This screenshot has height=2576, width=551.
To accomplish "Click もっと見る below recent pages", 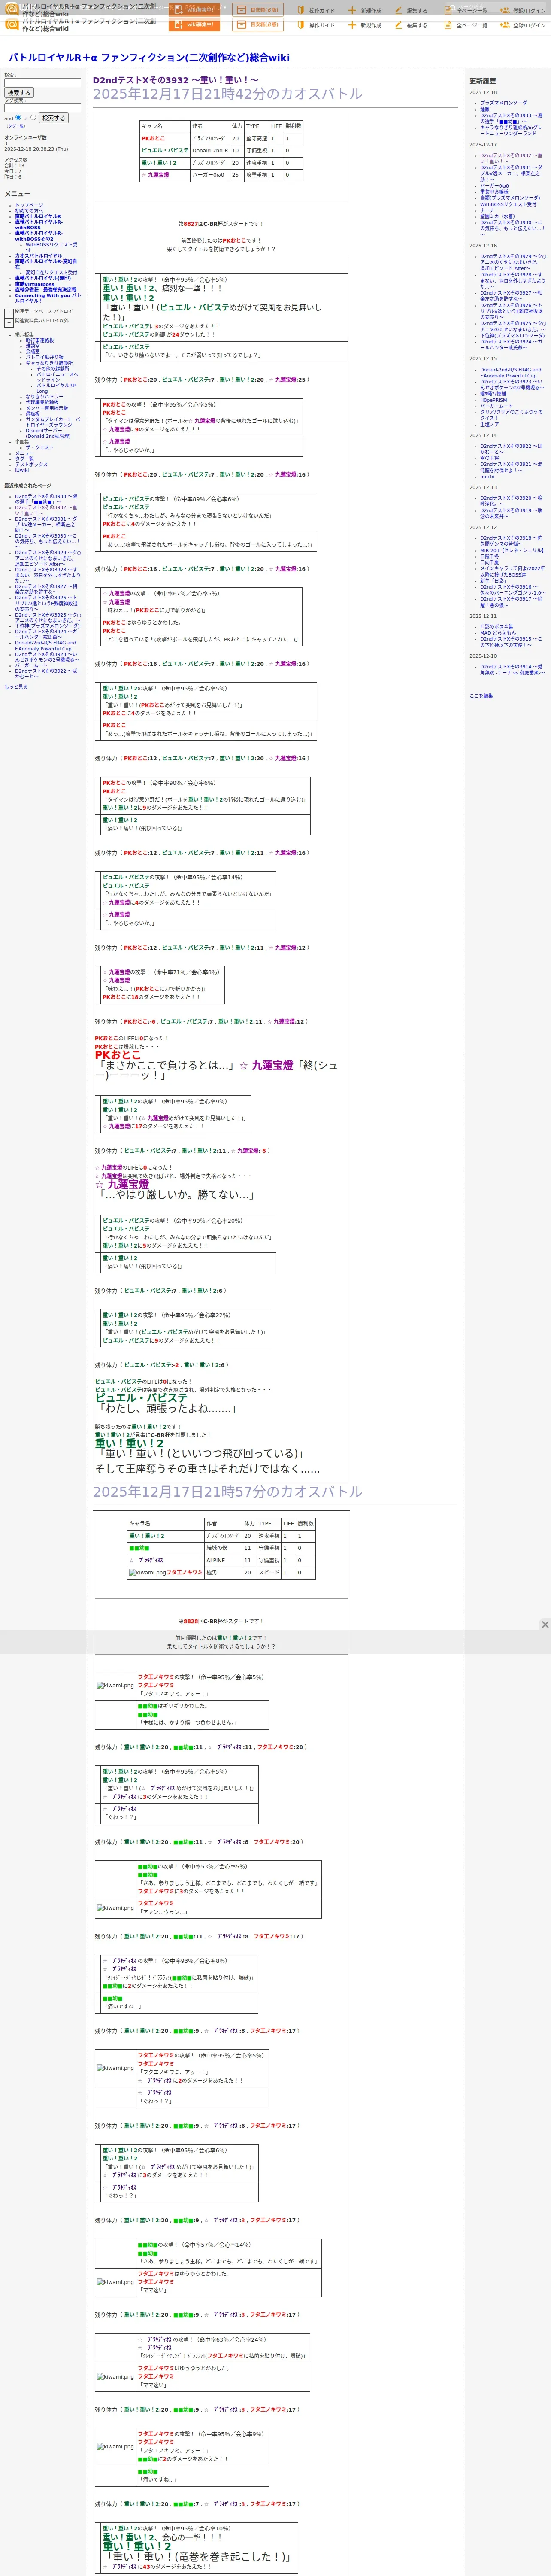I will pos(16,687).
